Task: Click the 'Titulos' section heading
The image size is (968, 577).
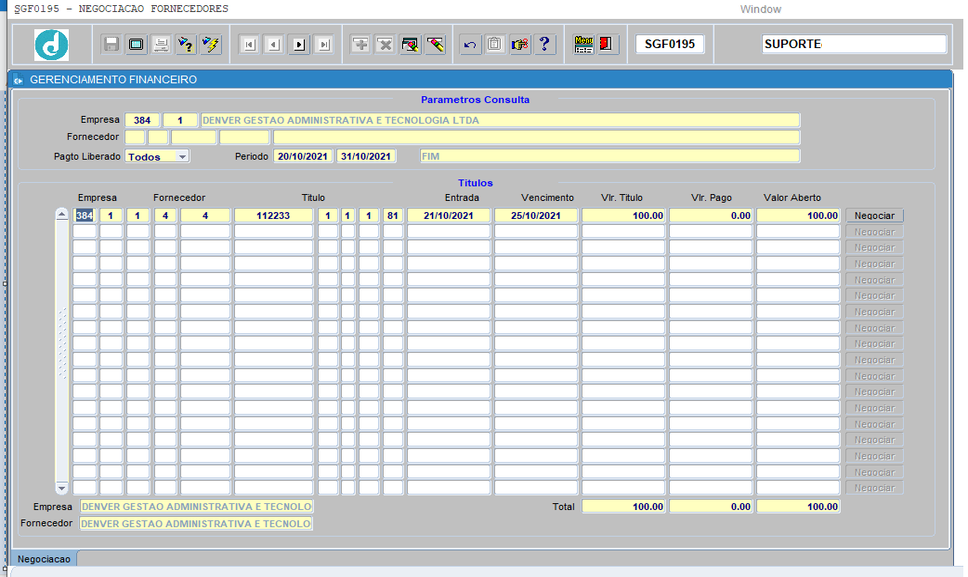Action: point(475,183)
